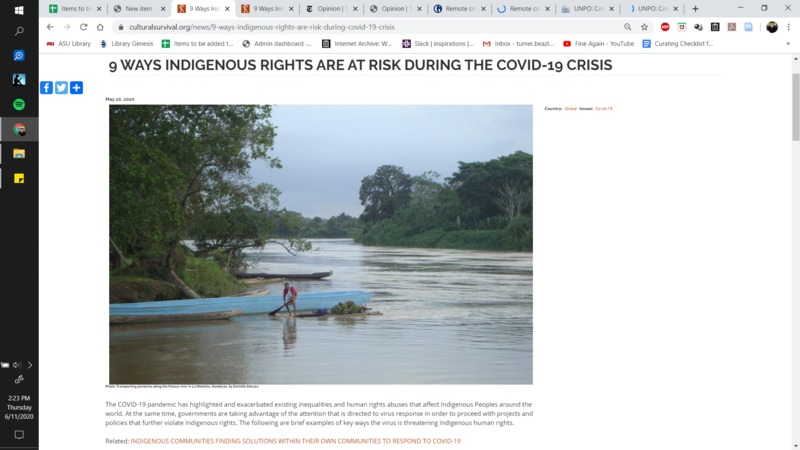800x450 pixels.
Task: Open the page zoom magnifier icon
Action: click(628, 27)
